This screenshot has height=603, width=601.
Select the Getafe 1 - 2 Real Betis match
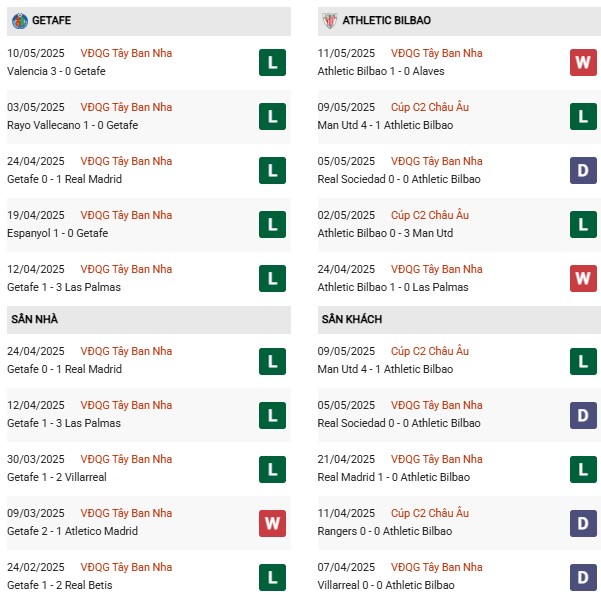pyautogui.click(x=60, y=585)
